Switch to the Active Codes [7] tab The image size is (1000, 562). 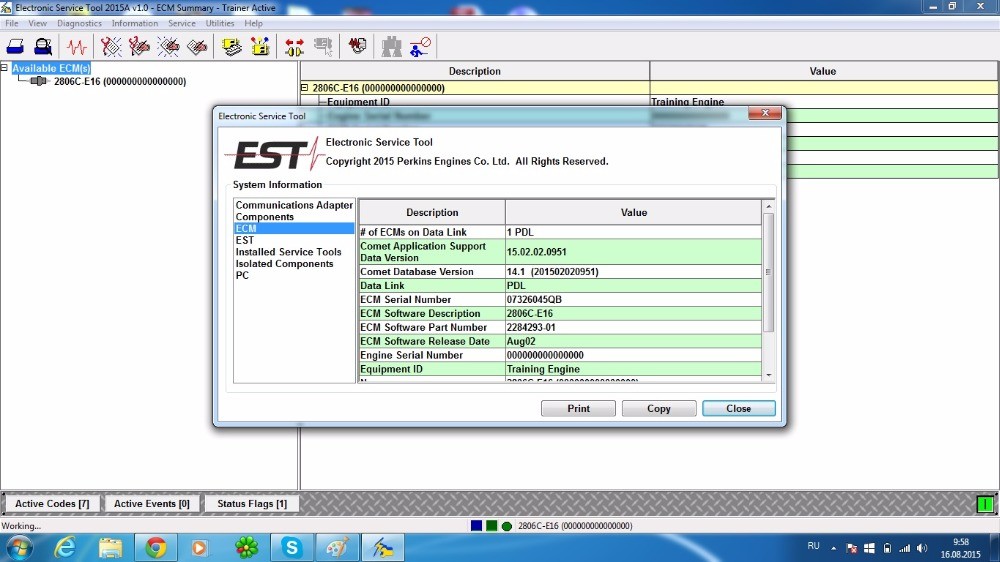point(52,504)
